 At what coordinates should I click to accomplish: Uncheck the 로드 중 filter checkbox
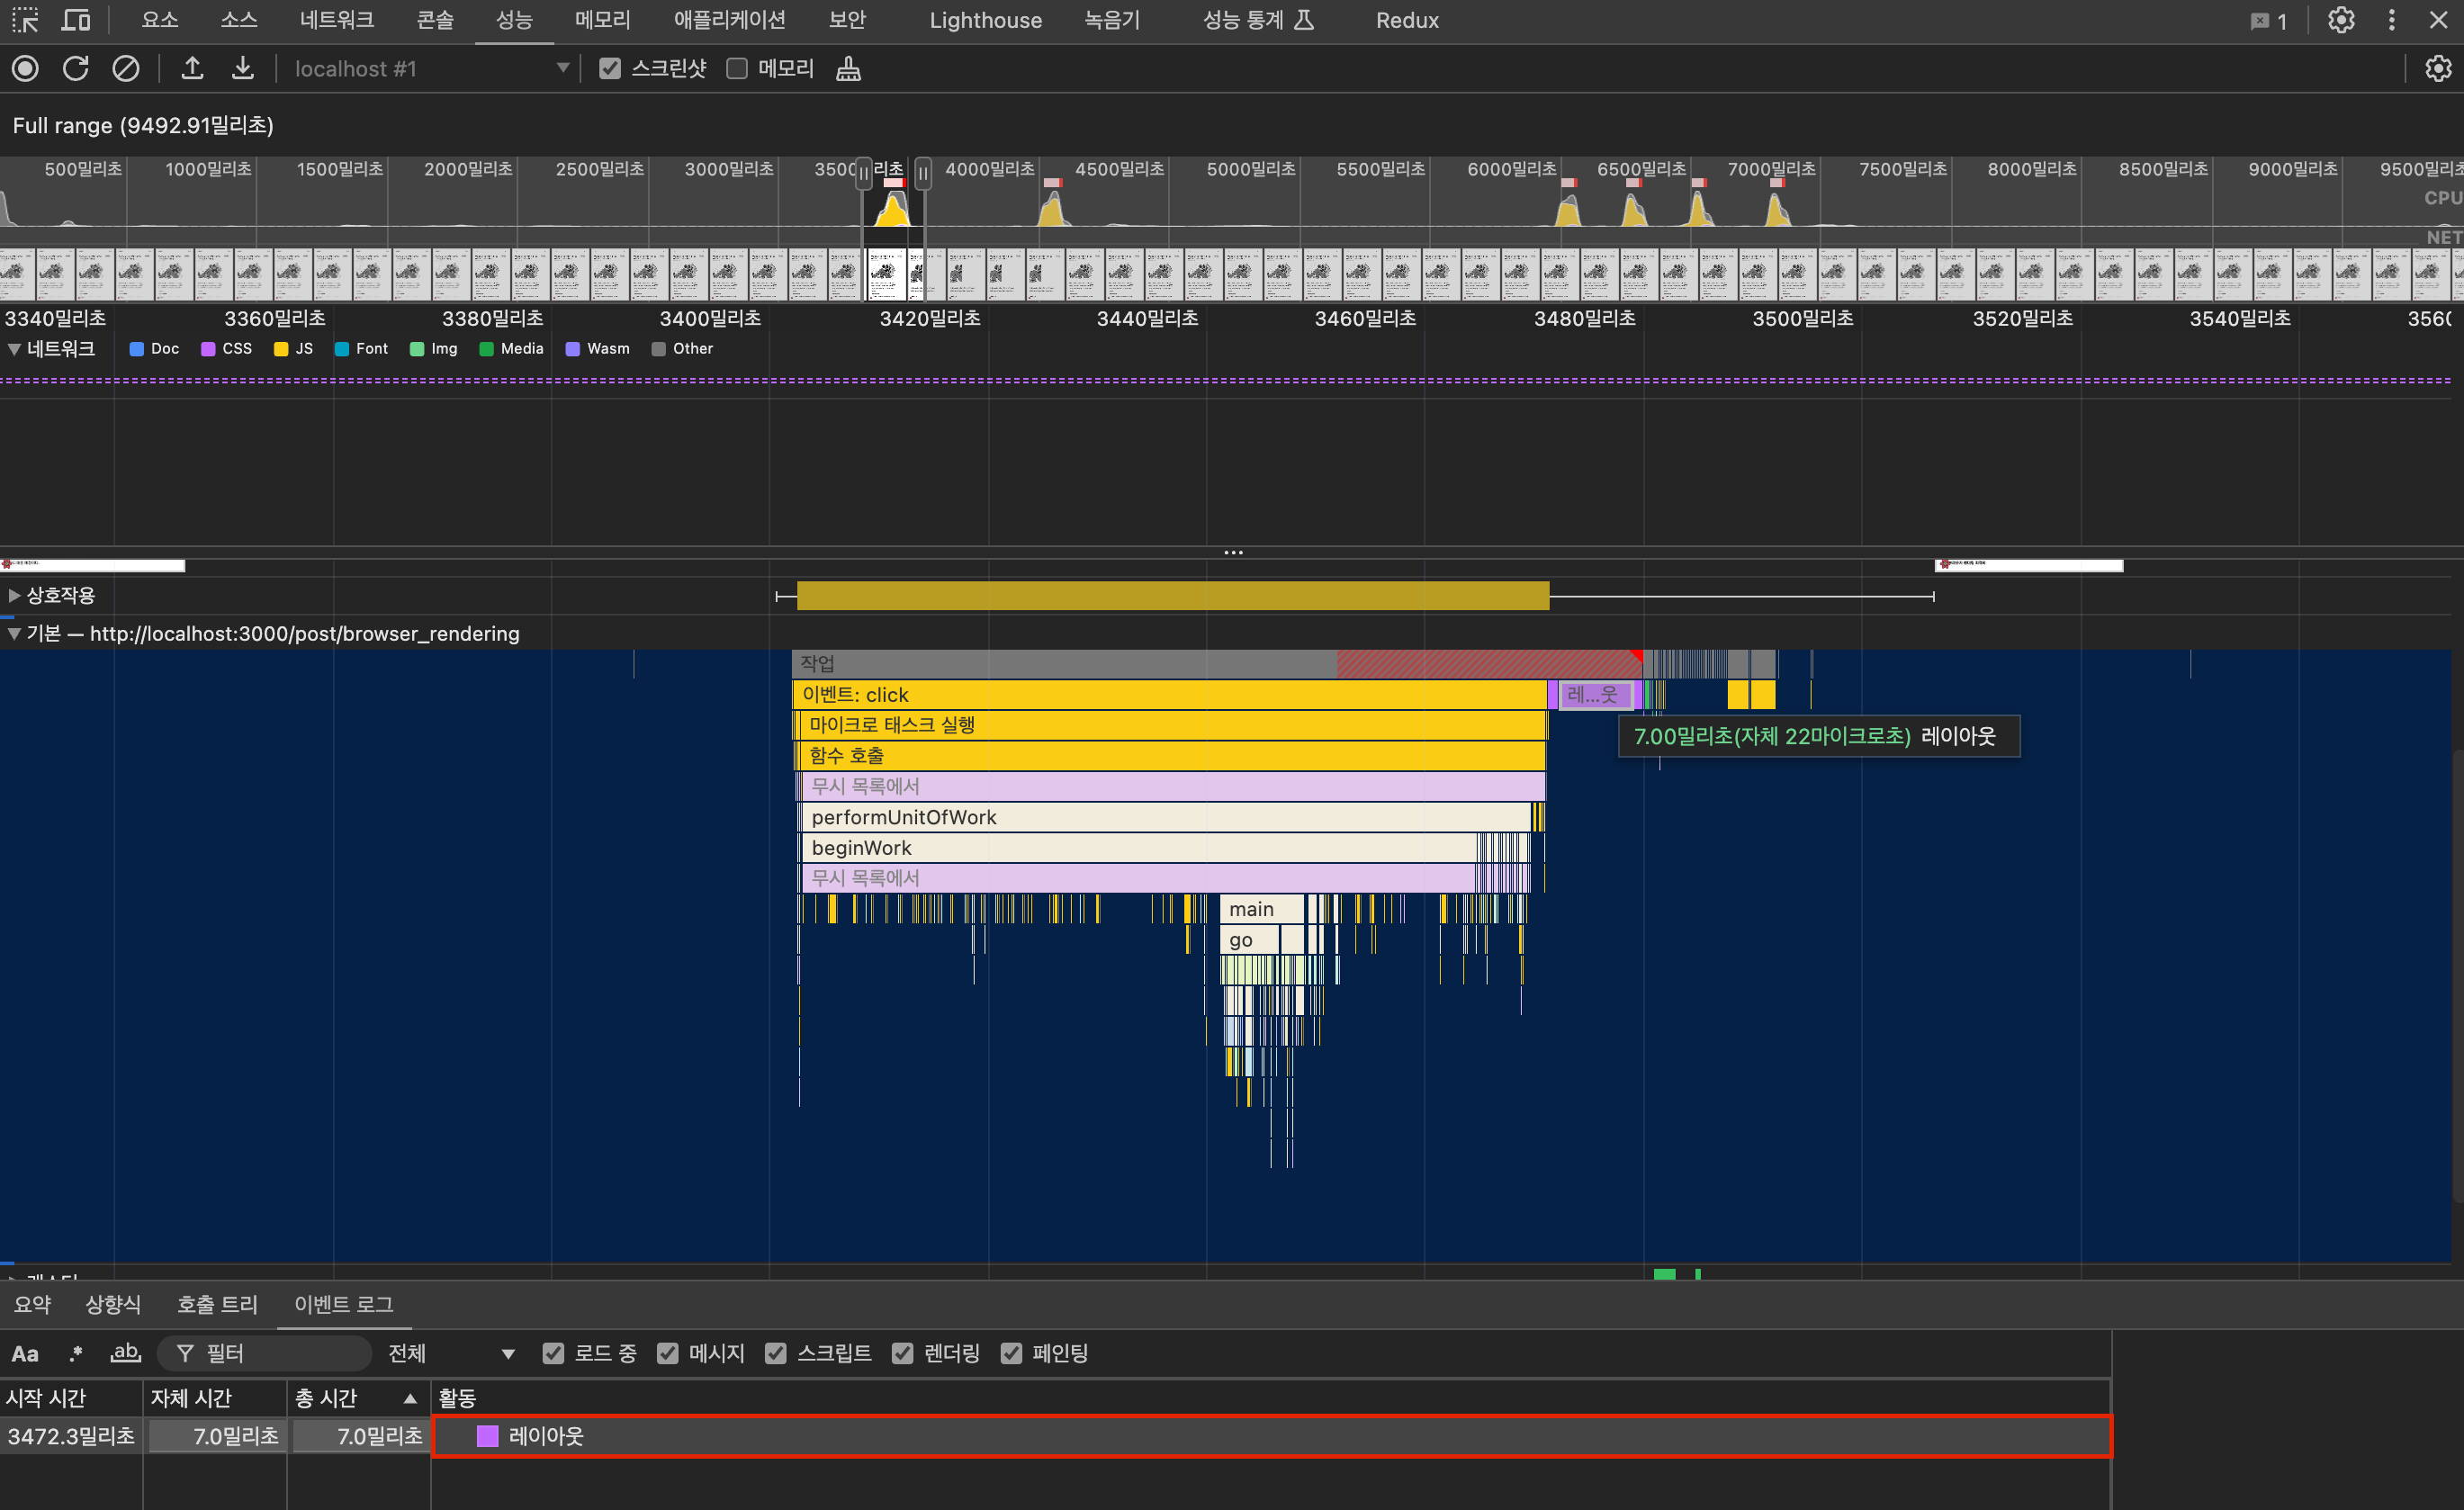click(553, 1353)
